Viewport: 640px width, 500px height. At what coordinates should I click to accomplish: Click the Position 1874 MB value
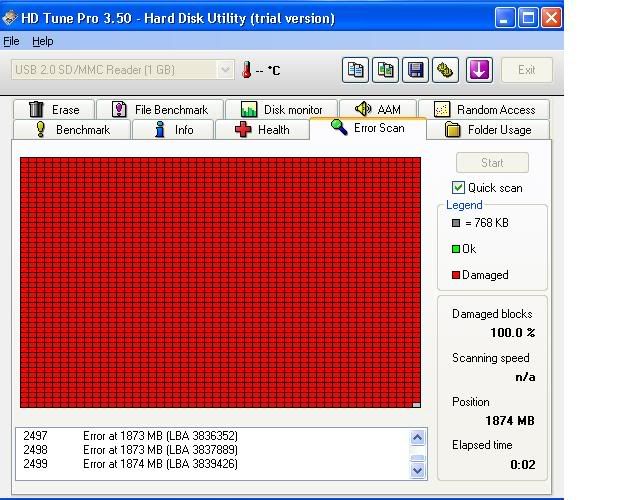coord(510,420)
